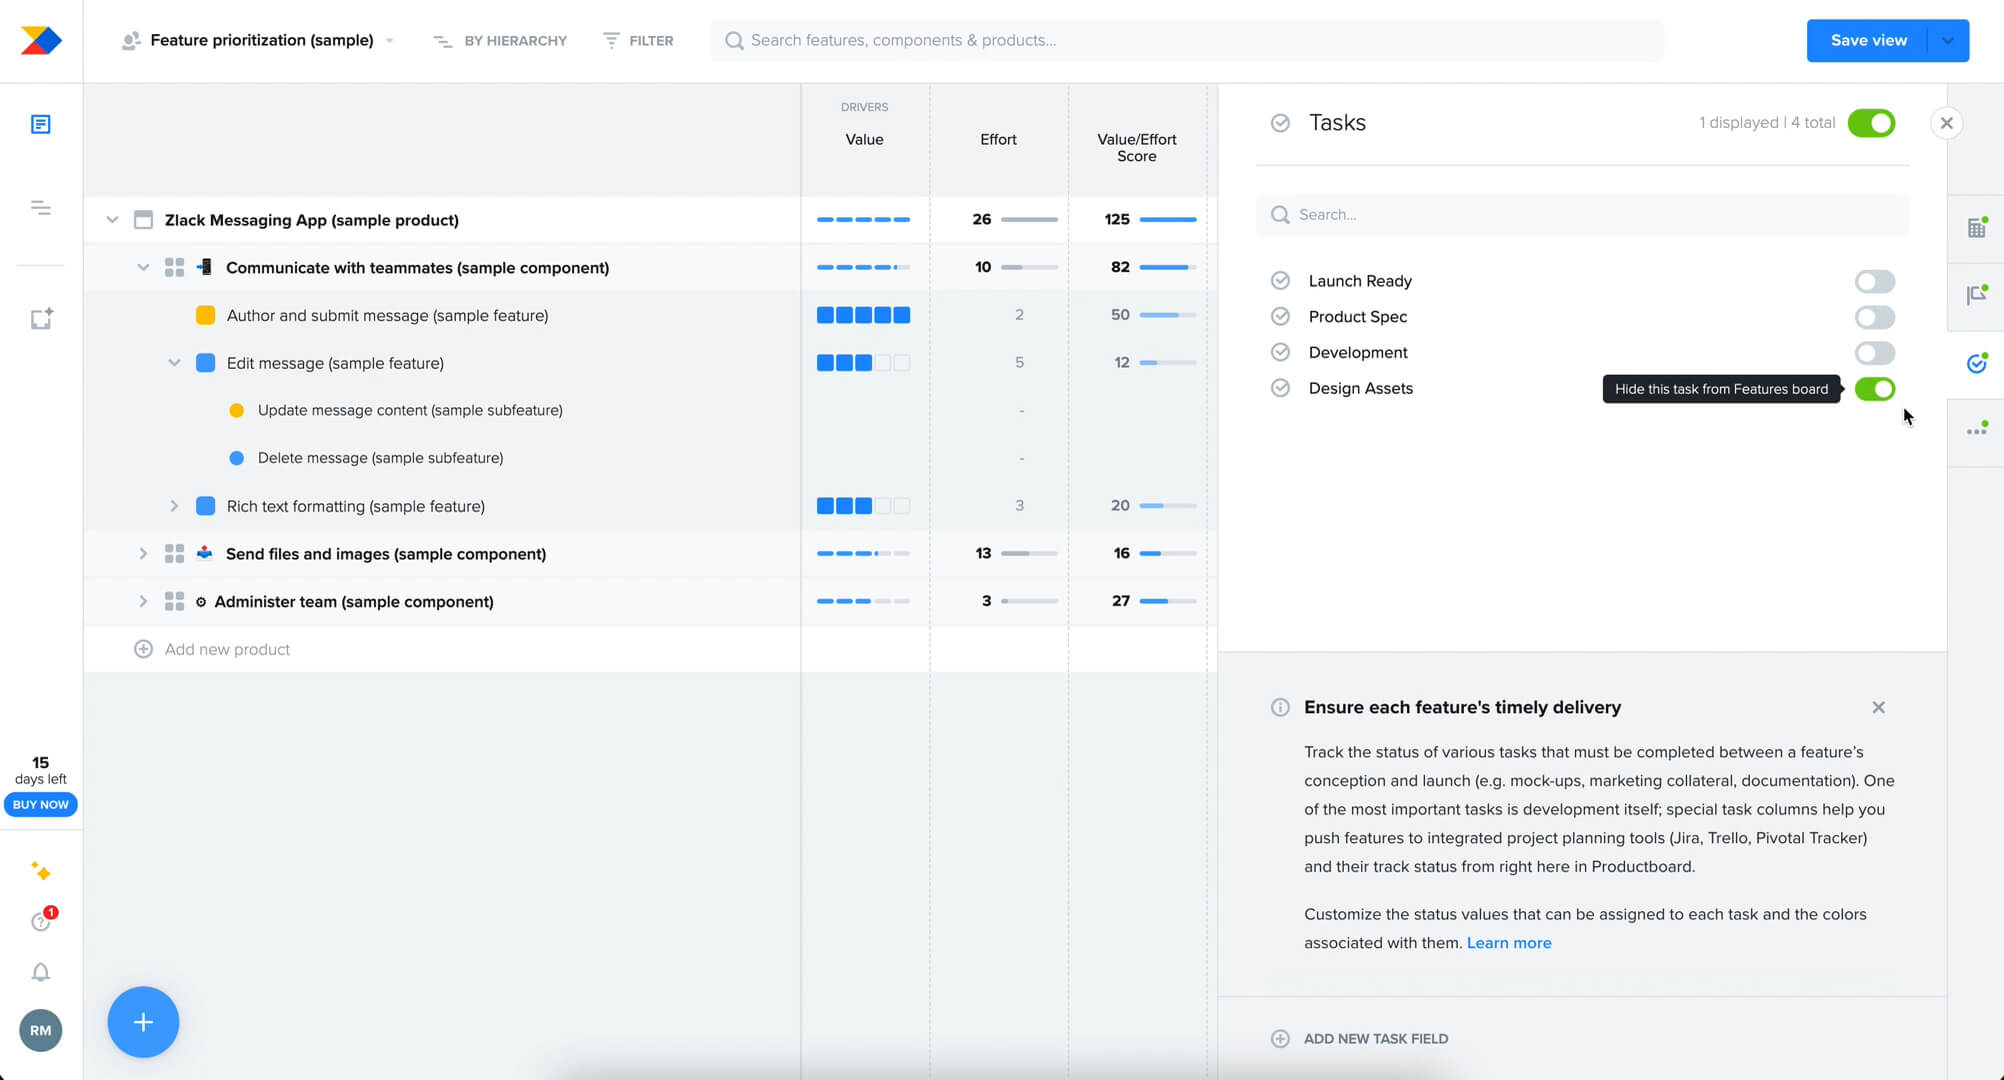Click the Learn more link about task statuses
Viewport: 2004px width, 1080px height.
tap(1509, 942)
